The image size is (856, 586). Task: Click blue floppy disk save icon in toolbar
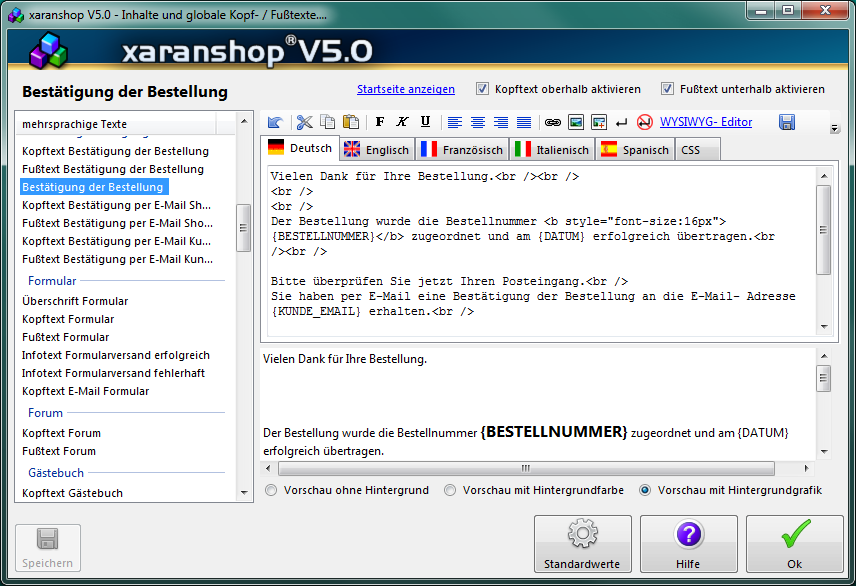click(x=787, y=122)
